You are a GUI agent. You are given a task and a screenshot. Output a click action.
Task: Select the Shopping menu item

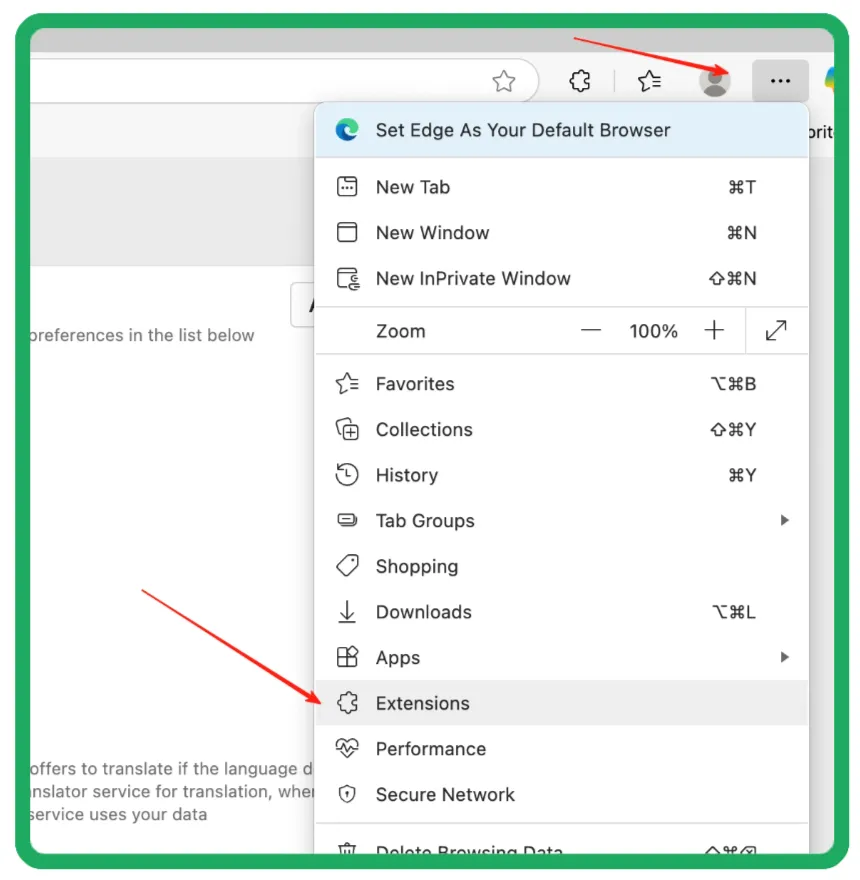(416, 567)
